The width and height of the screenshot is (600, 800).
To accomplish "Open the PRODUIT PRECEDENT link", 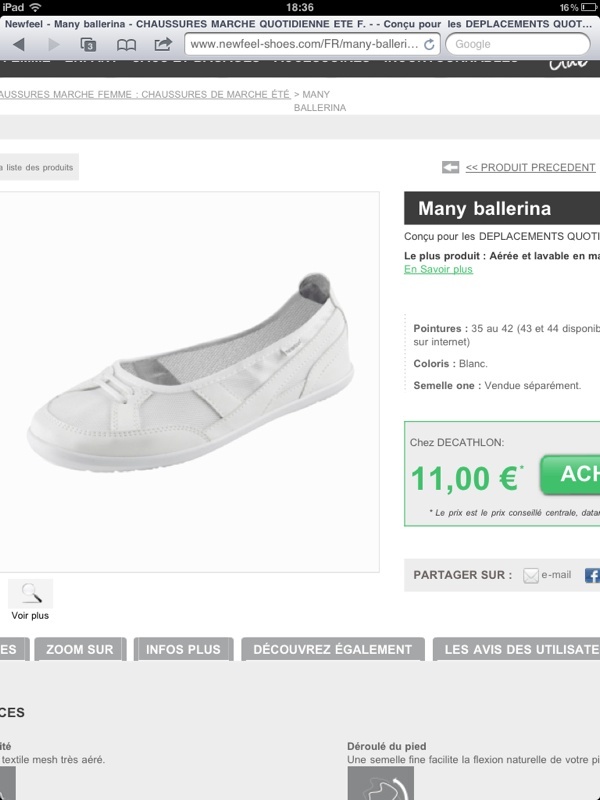I will coord(530,167).
